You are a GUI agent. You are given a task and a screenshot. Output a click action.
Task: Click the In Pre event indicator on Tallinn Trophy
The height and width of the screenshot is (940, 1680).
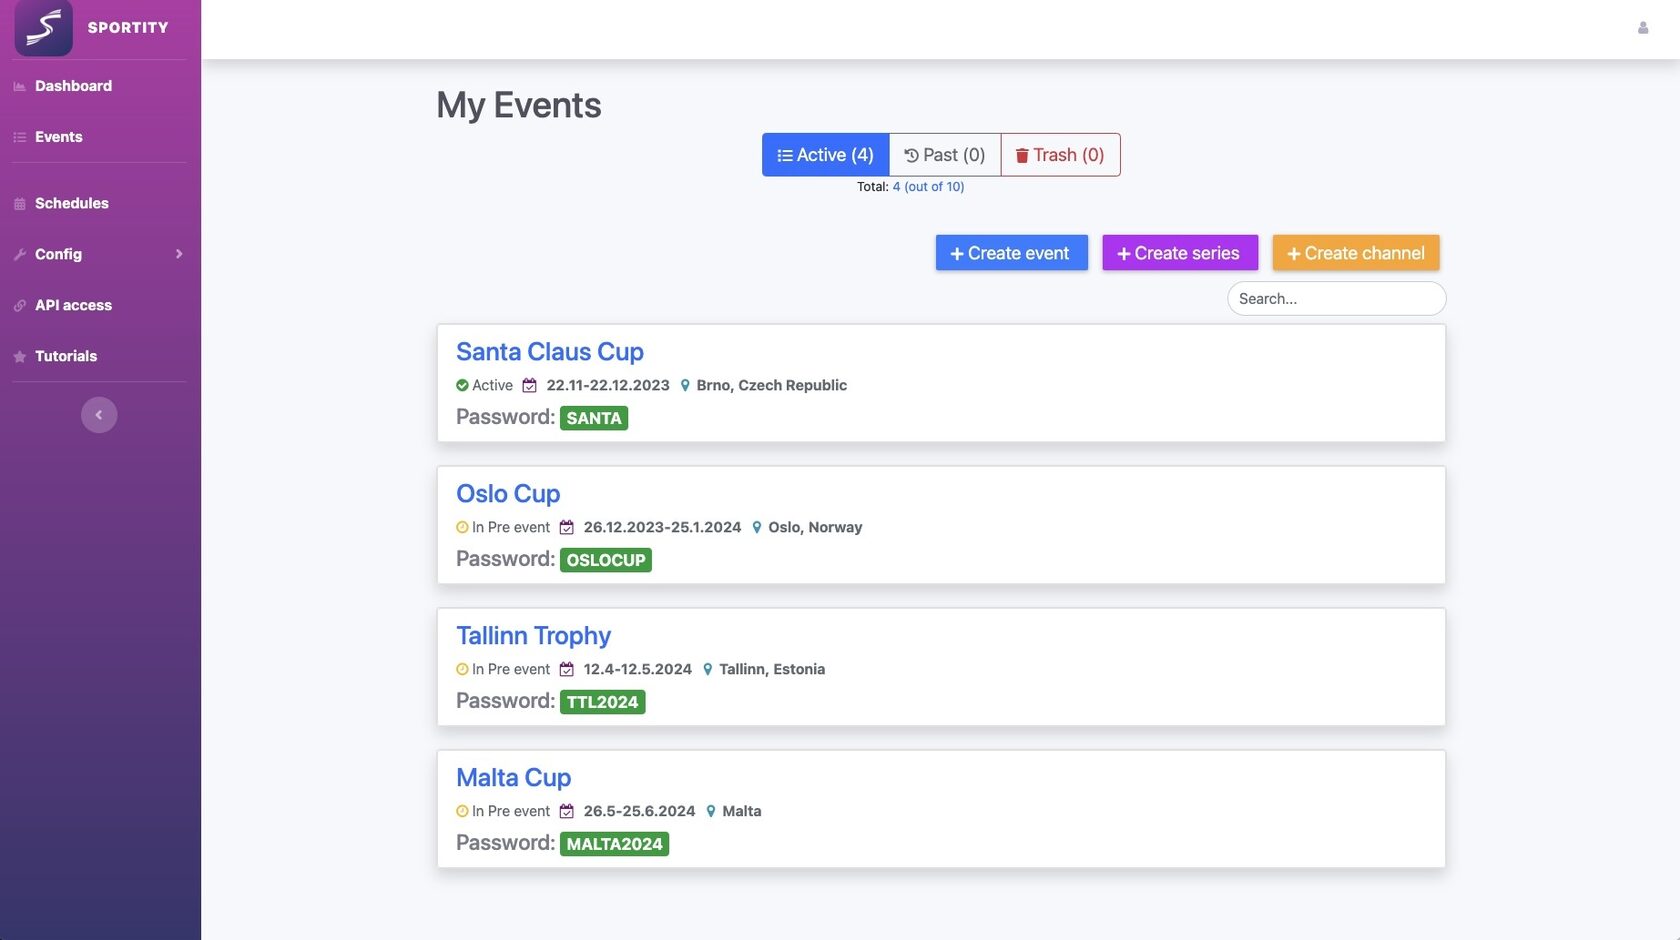461,669
